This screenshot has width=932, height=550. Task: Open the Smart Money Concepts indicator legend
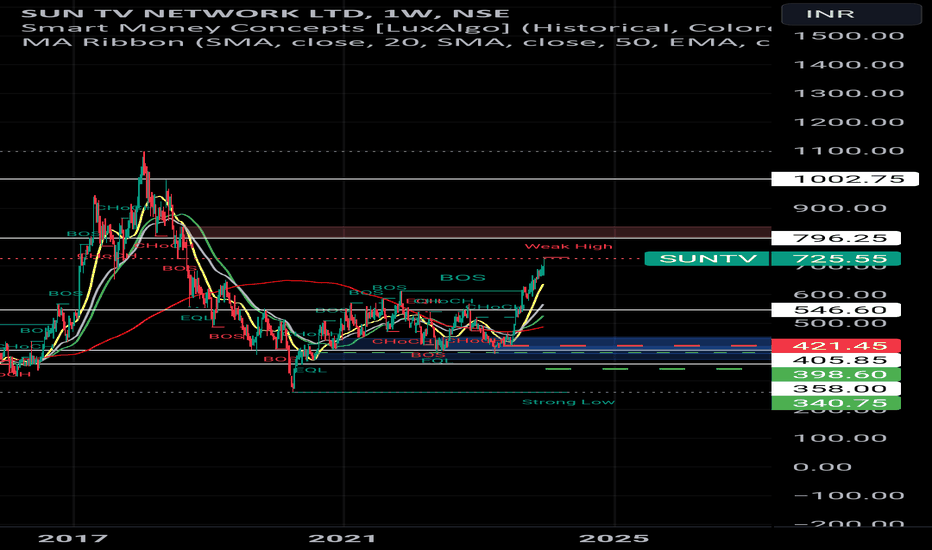point(396,28)
